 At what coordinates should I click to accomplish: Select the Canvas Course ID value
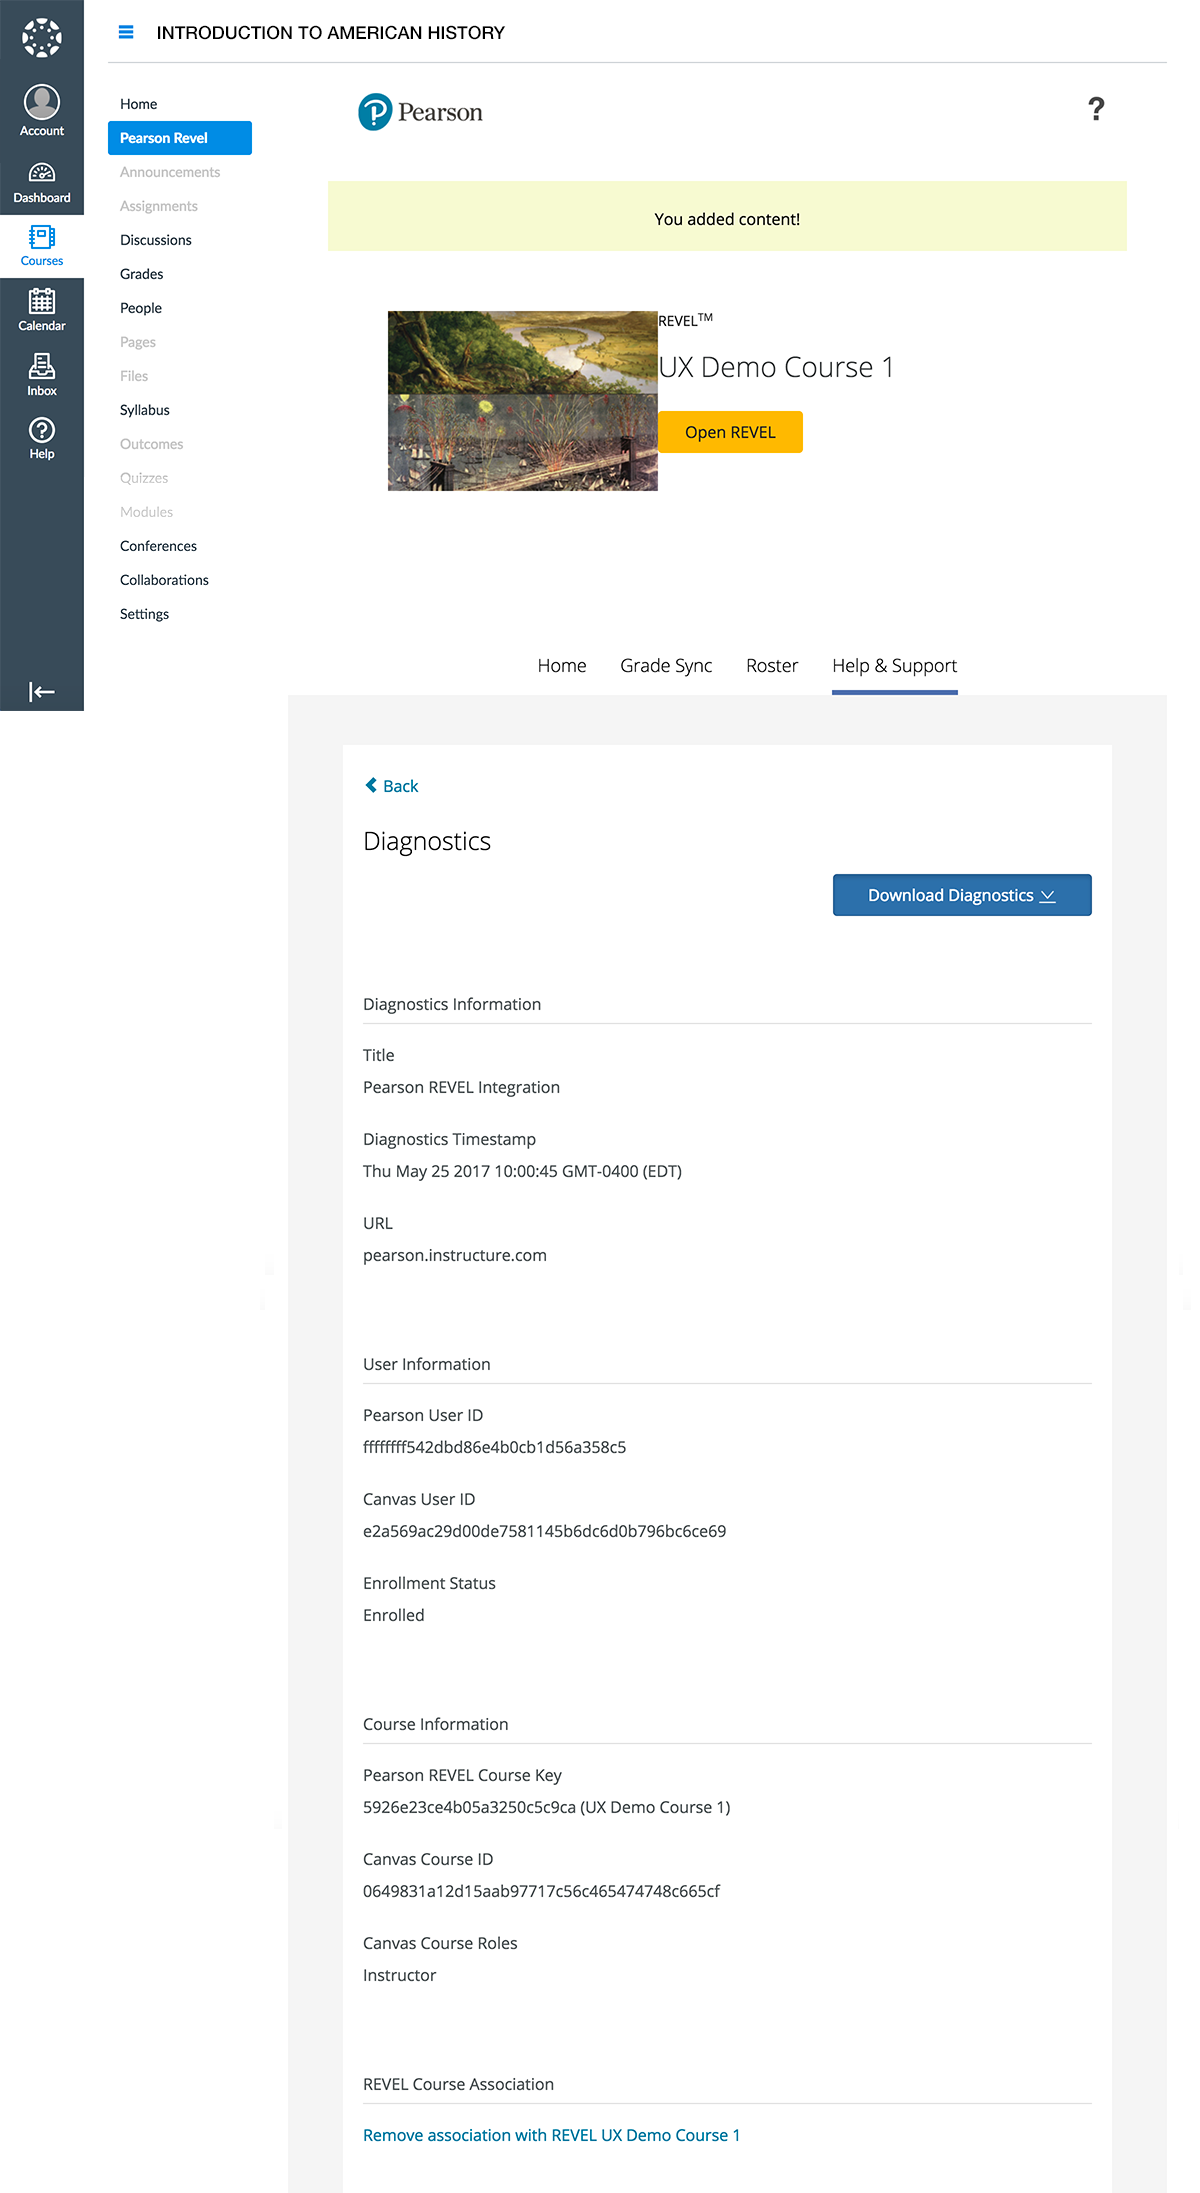click(541, 1891)
